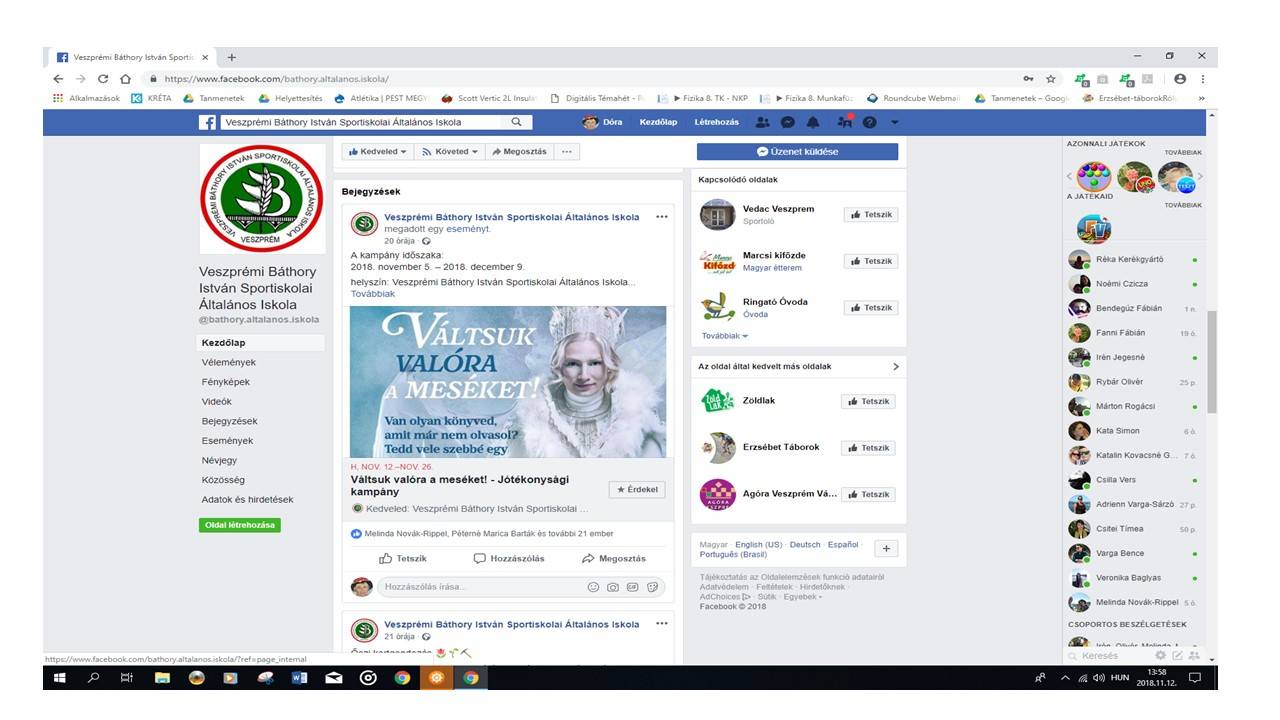This screenshot has height=720, width=1280.
Task: Click Érdekel button on the event
Action: click(x=637, y=490)
